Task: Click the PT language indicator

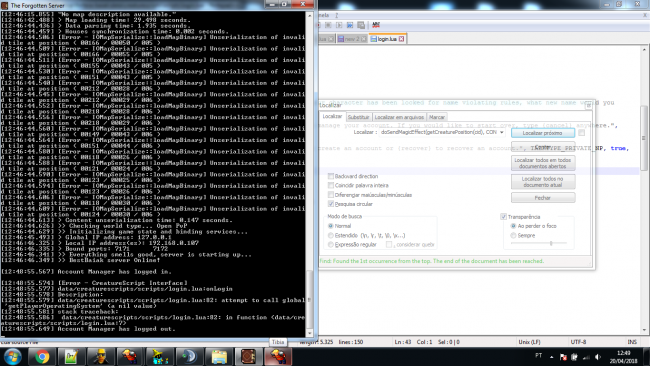Action: [x=538, y=356]
